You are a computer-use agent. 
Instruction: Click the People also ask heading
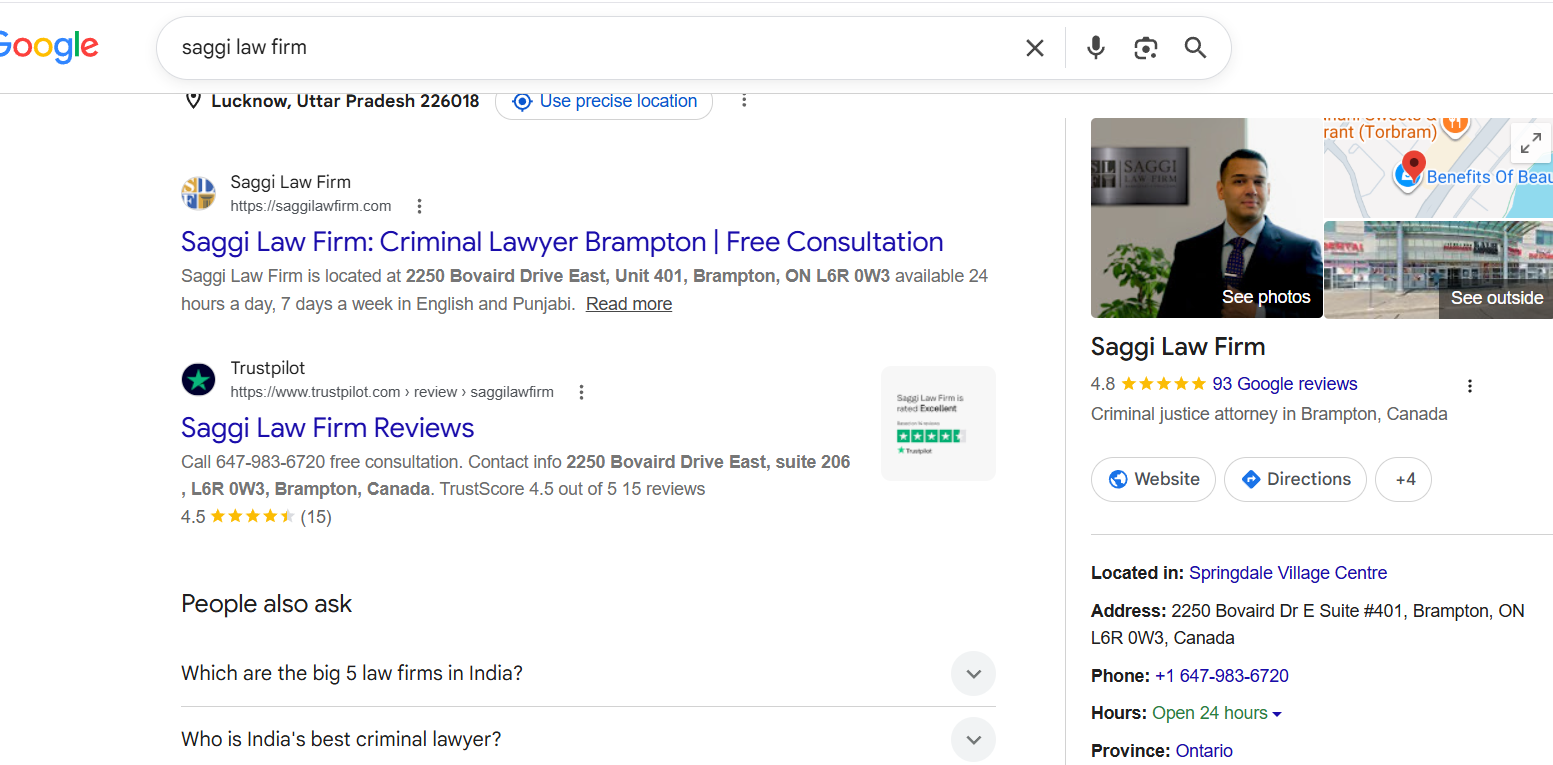click(x=267, y=604)
